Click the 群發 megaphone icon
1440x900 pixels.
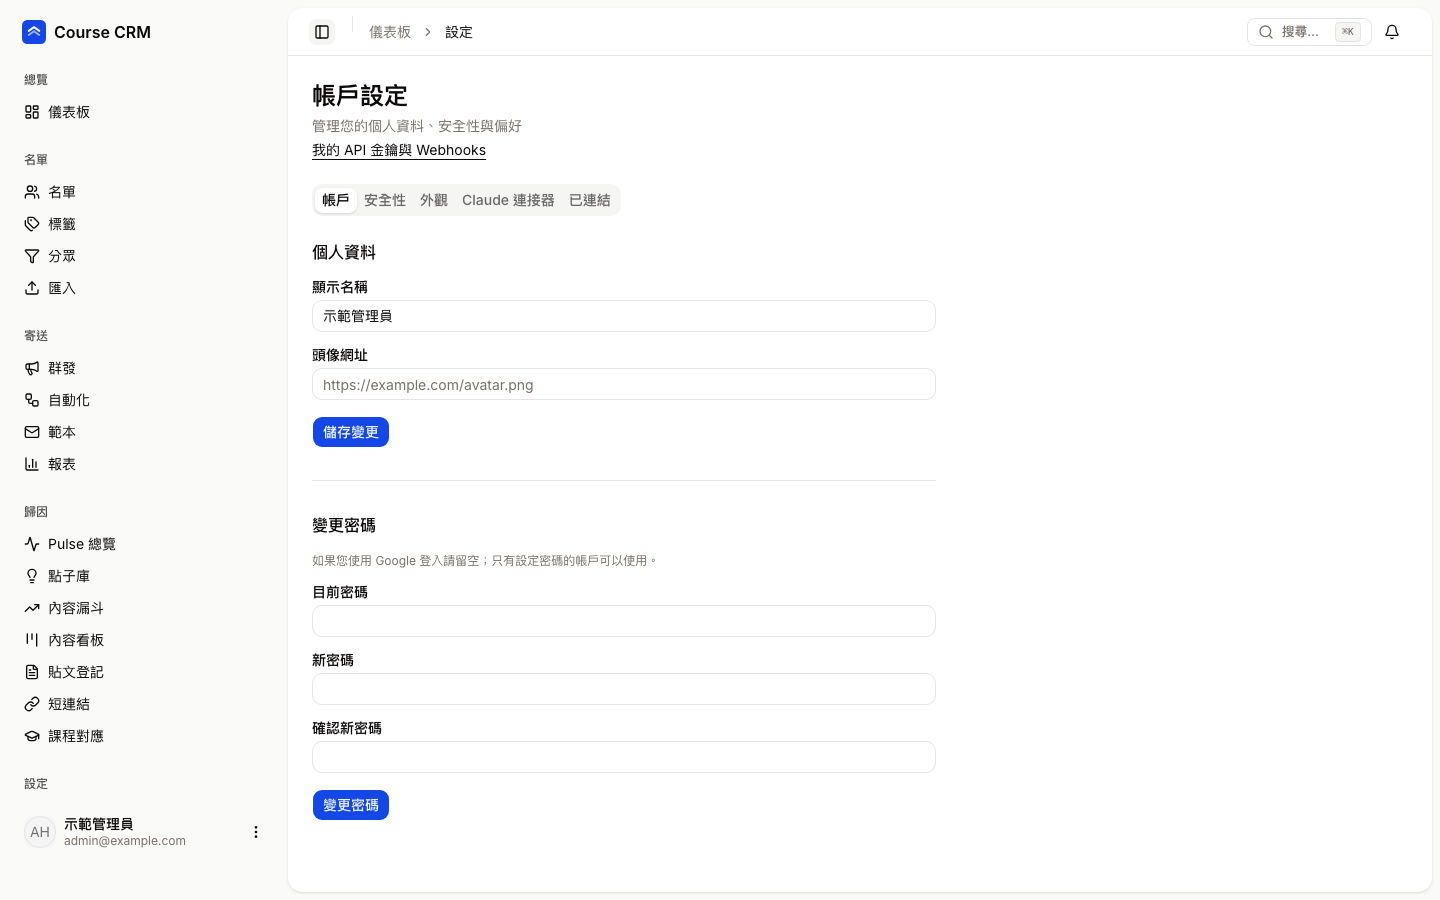pyautogui.click(x=32, y=368)
